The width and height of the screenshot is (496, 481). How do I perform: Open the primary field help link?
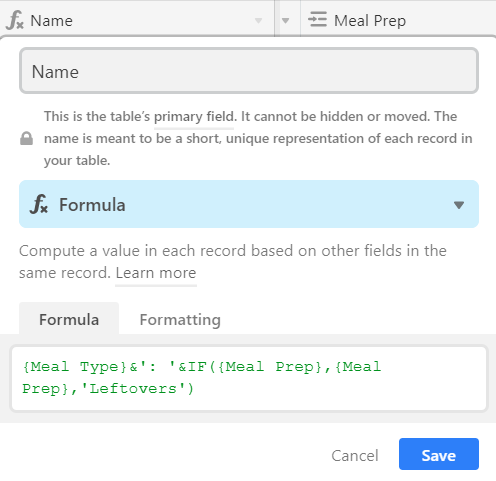[x=194, y=117]
